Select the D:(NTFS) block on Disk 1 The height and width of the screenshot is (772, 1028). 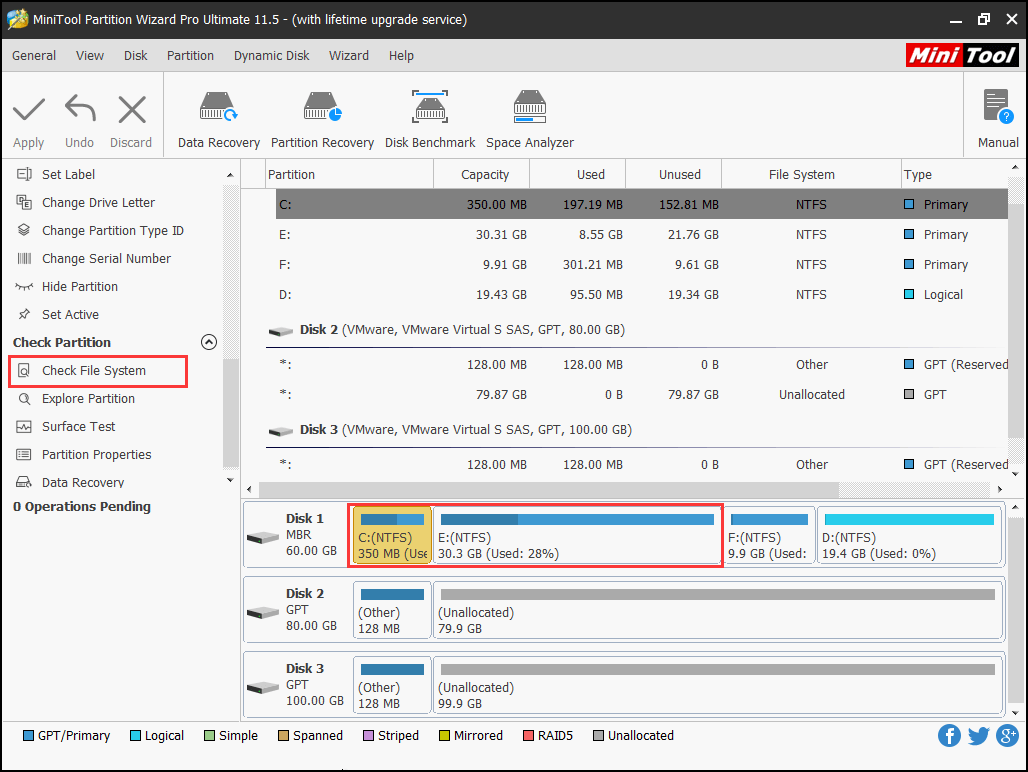click(x=909, y=535)
